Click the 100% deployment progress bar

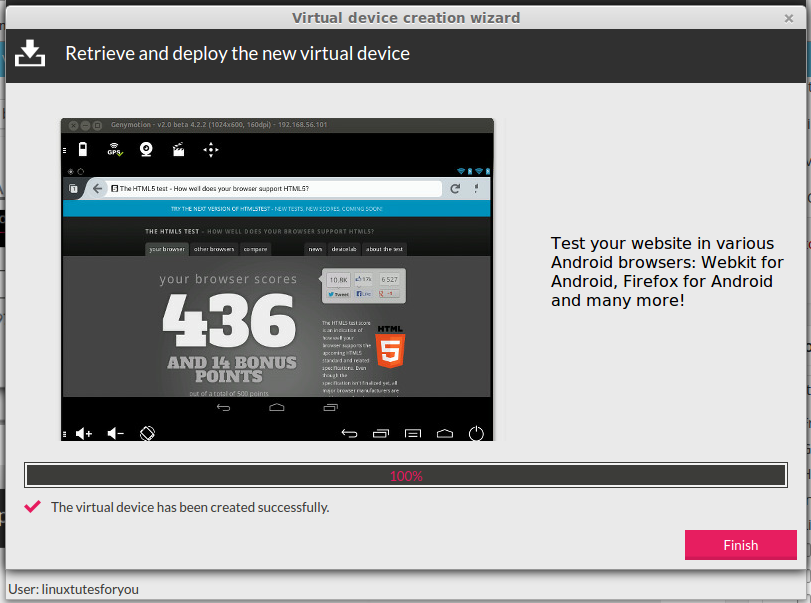coord(406,475)
